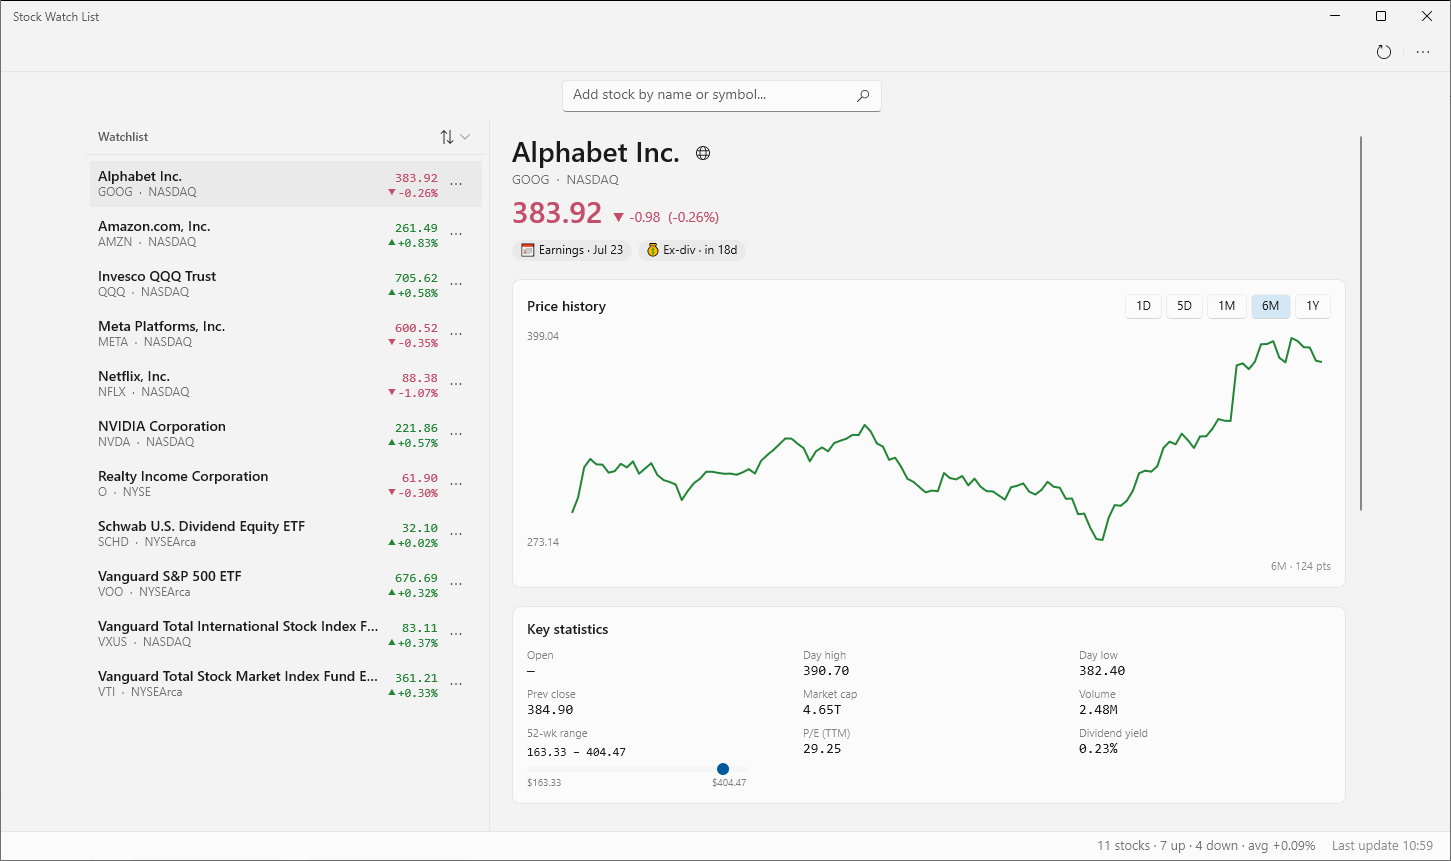This screenshot has width=1451, height=861.
Task: Open more options for Realty Income row
Action: coord(456,484)
